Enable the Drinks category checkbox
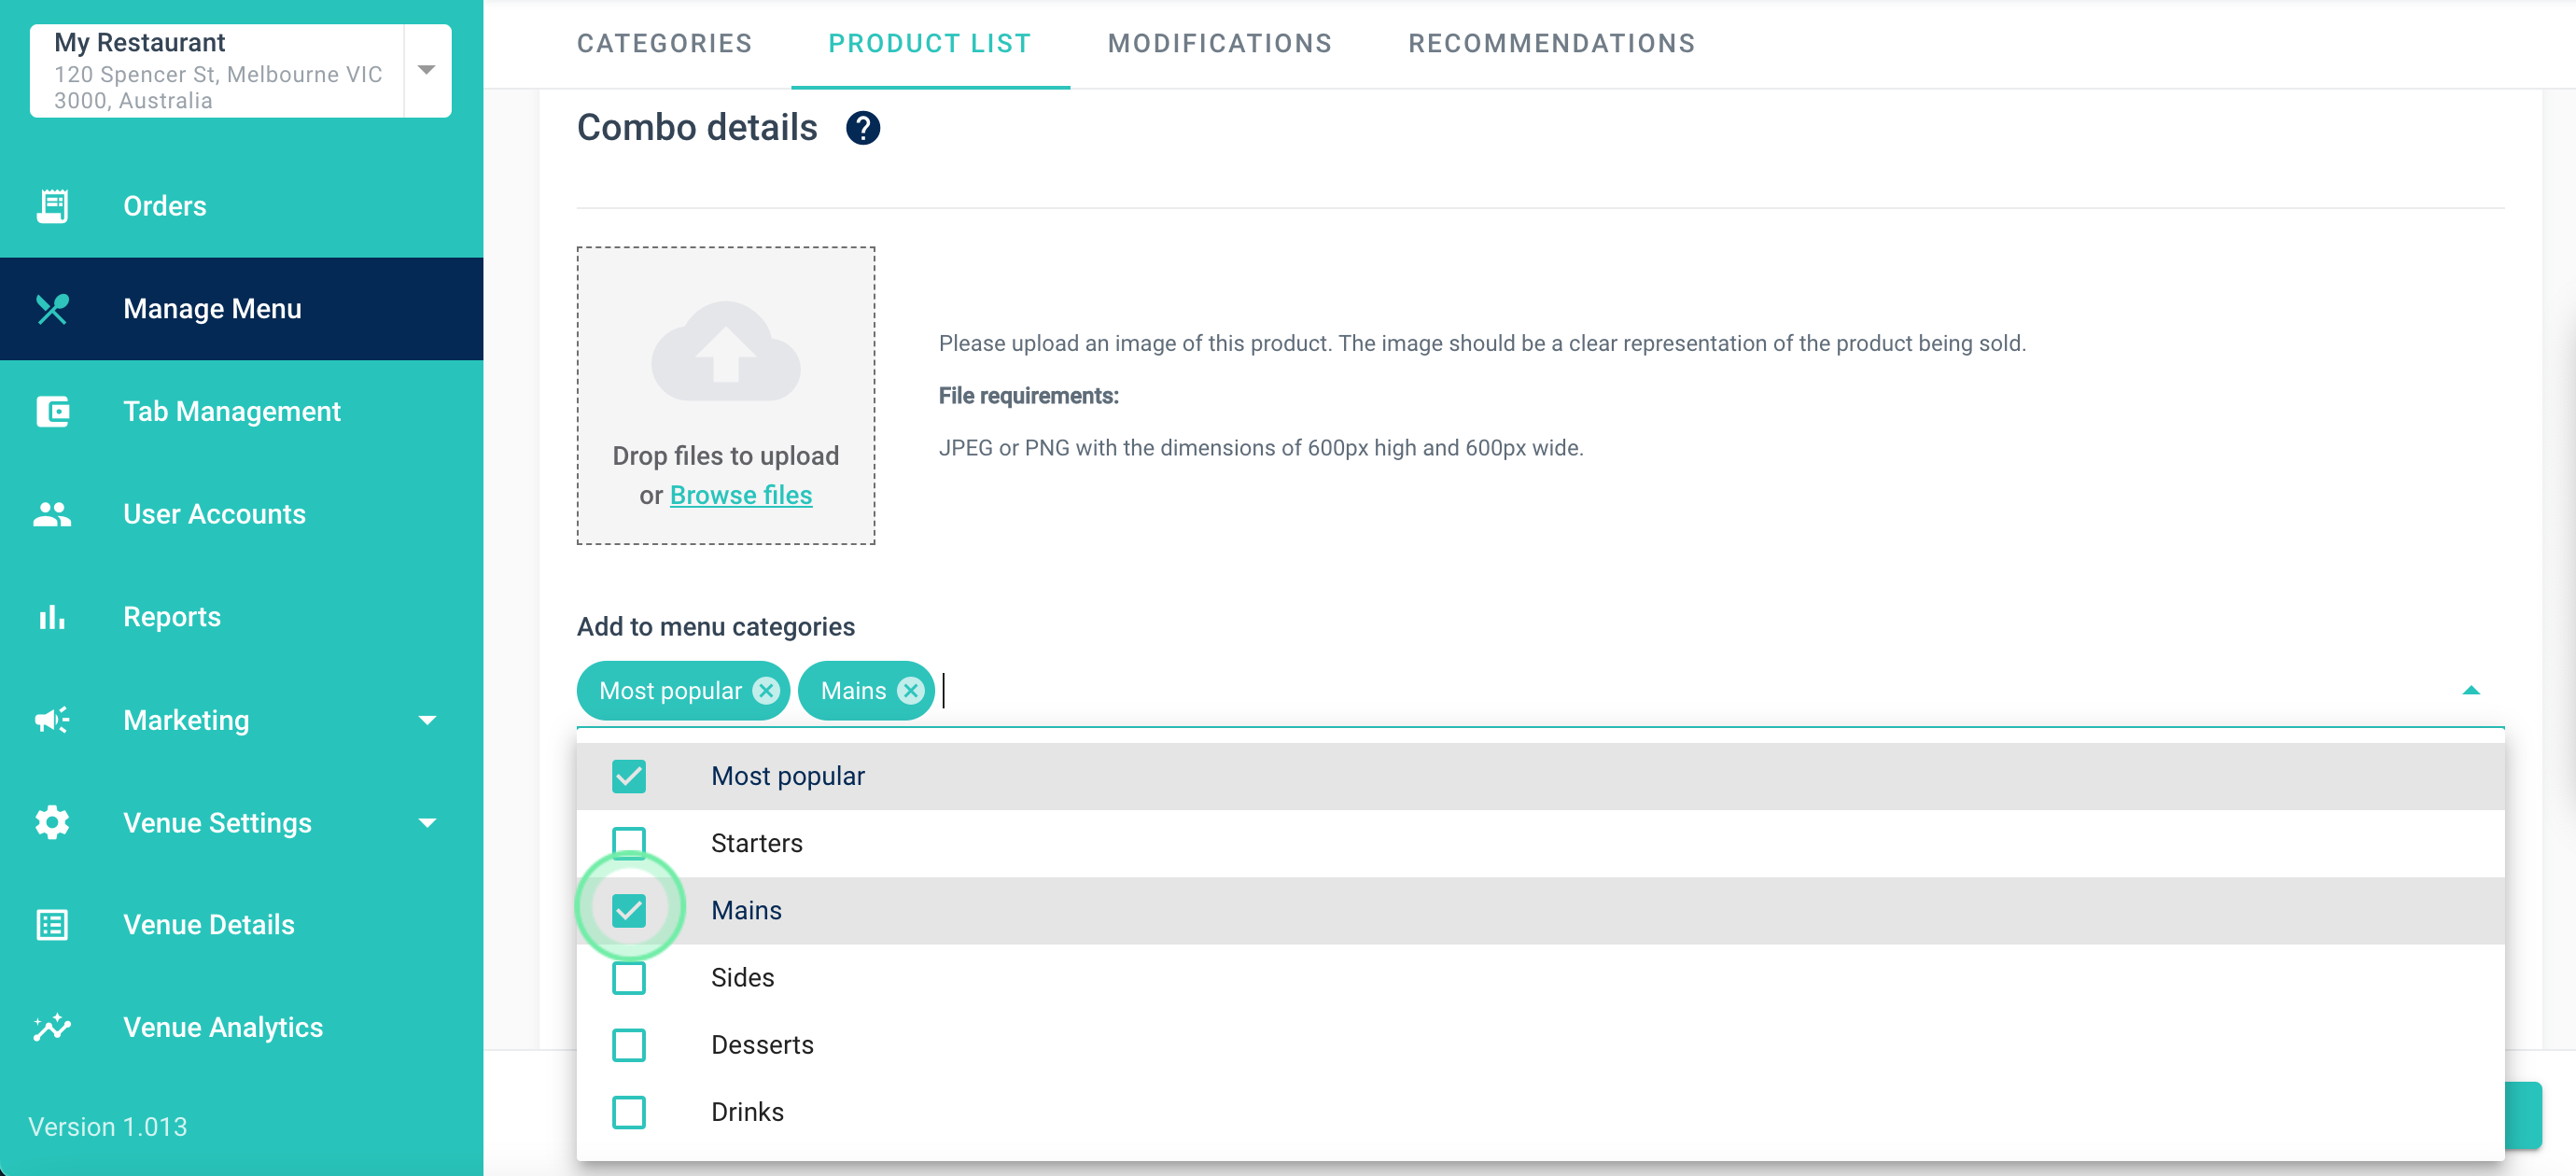The width and height of the screenshot is (2576, 1176). pos(629,1112)
